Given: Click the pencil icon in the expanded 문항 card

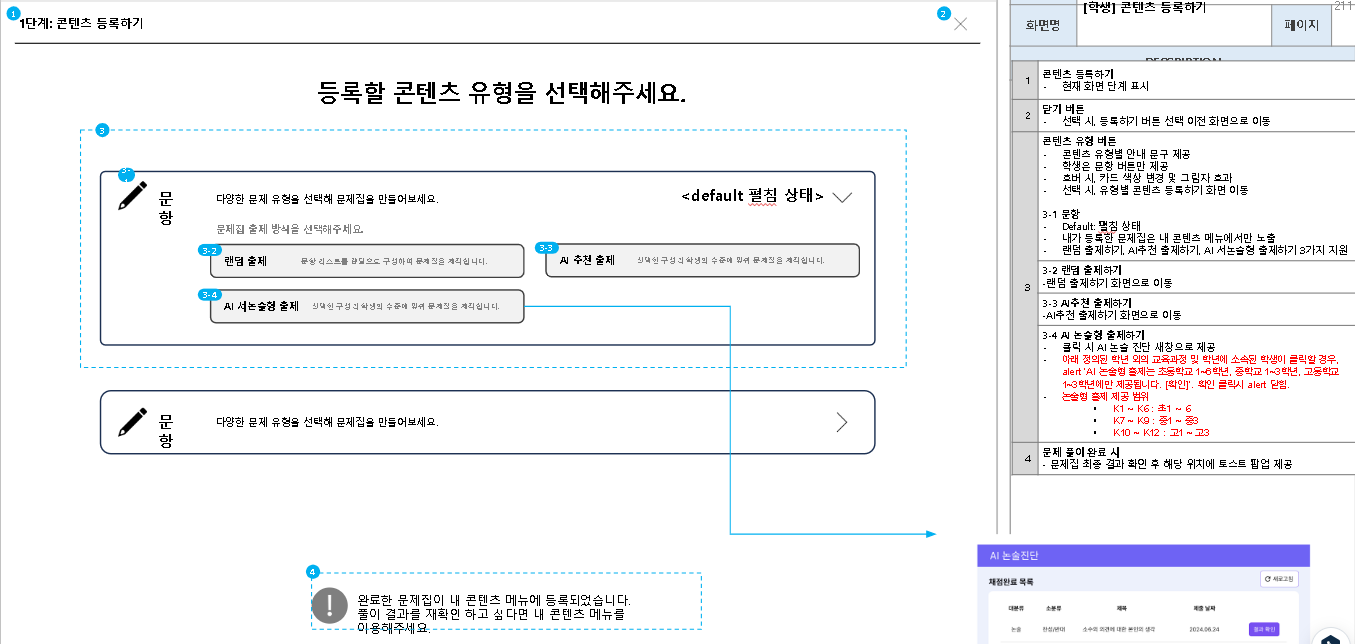Looking at the screenshot, I should pos(132,195).
